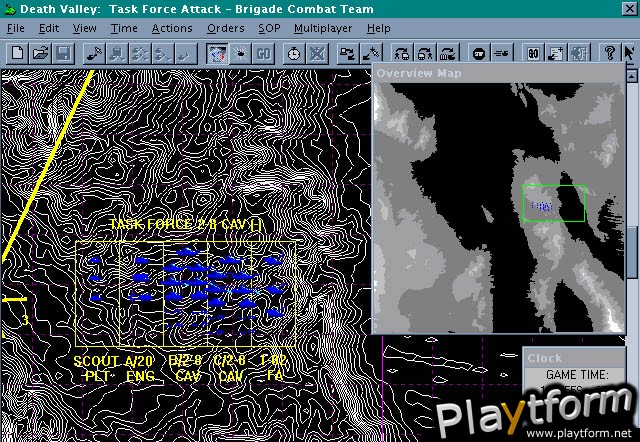Click the stopwatch timer icon
Screen dimensions: 640x442
[293, 53]
